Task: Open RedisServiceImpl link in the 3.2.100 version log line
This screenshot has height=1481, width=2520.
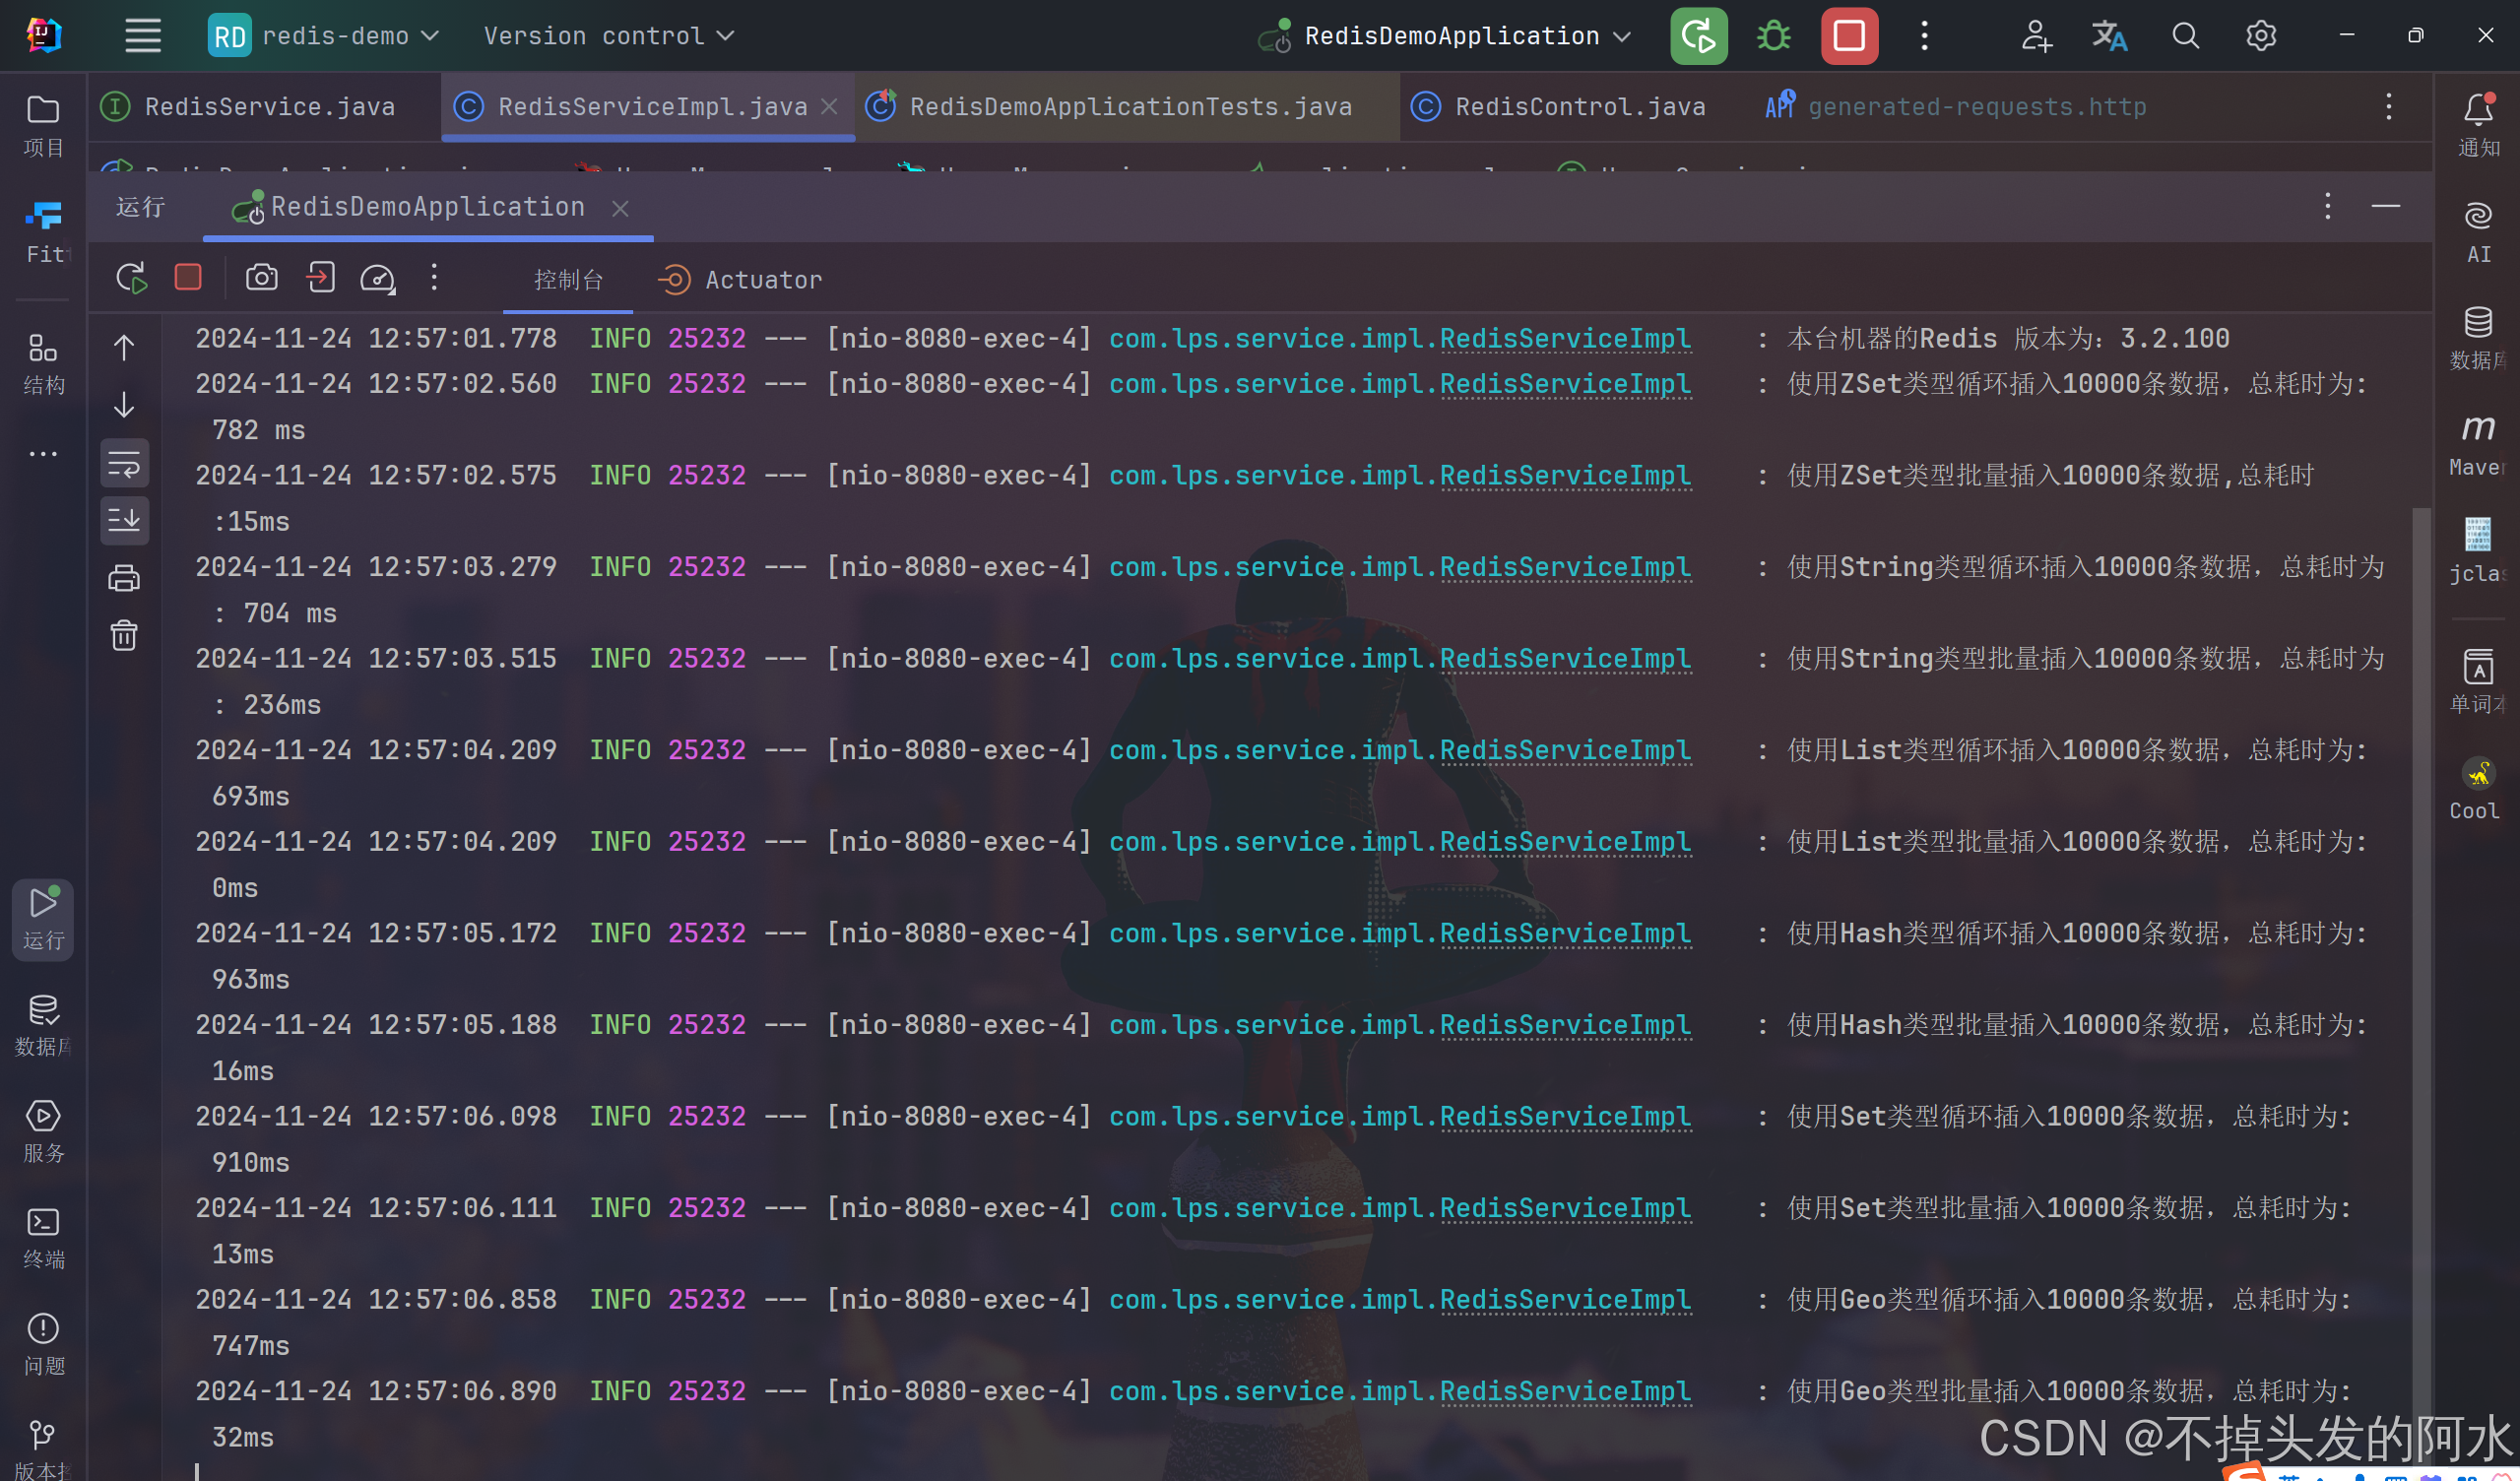Action: click(x=1565, y=338)
